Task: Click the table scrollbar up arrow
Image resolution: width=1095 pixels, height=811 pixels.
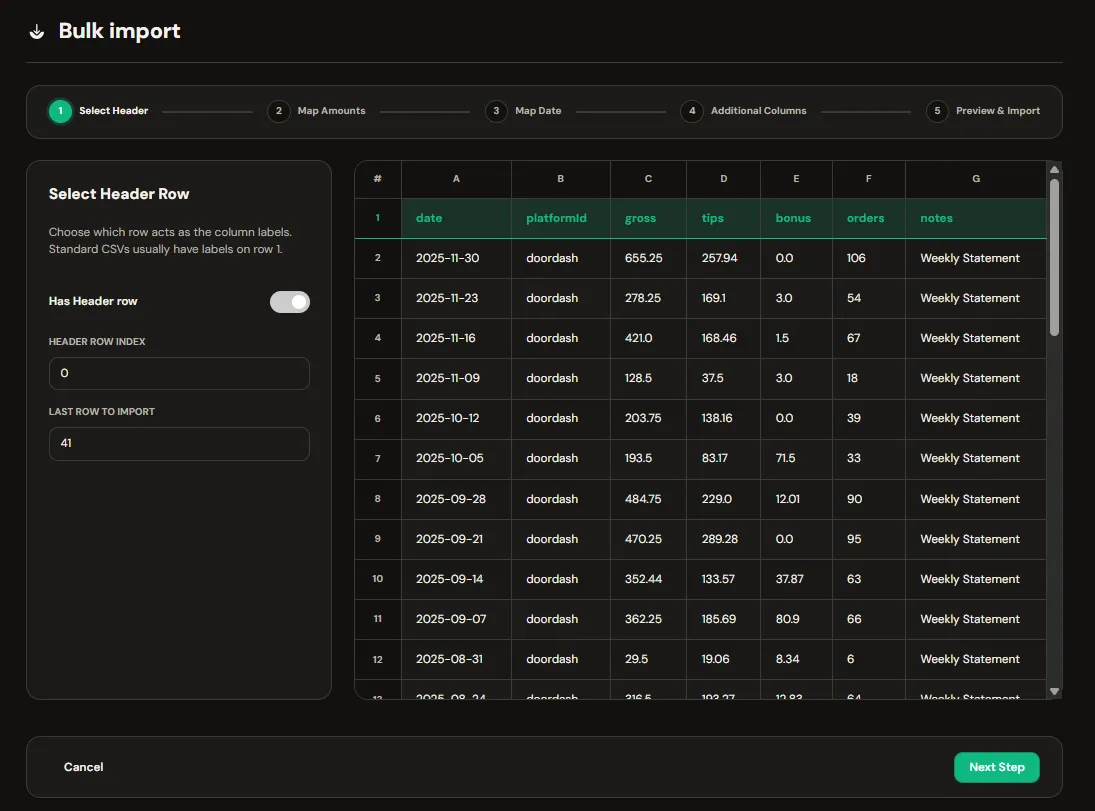Action: 1054,170
